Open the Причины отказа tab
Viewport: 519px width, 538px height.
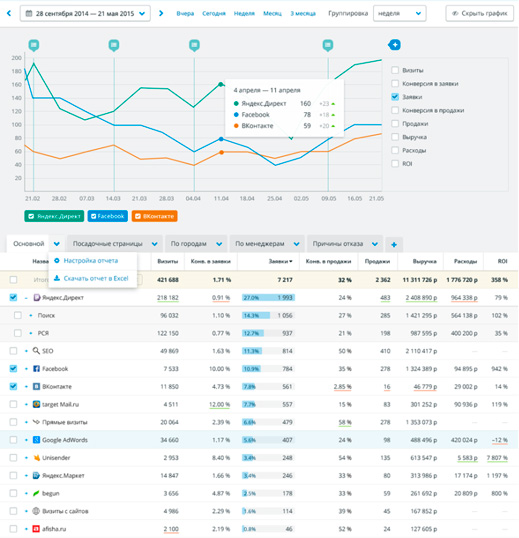tap(338, 244)
